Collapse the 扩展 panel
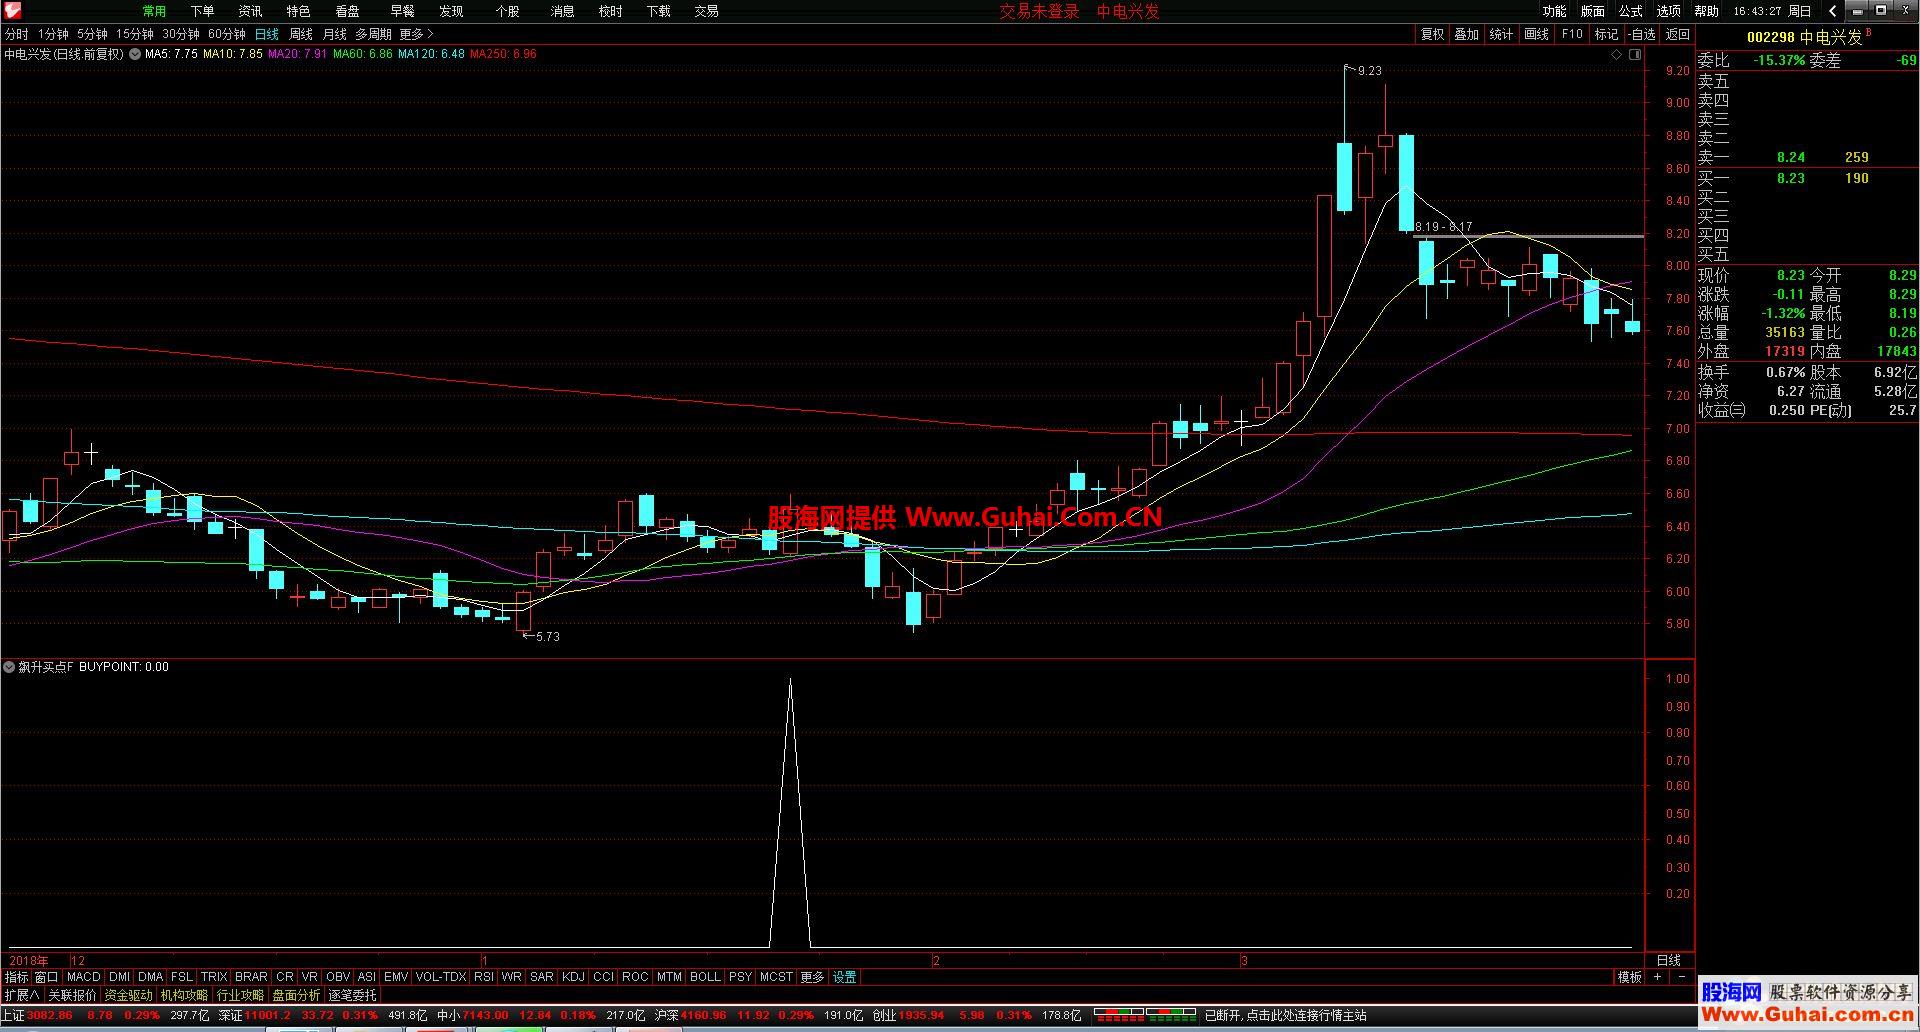The image size is (1920, 1032). pos(22,995)
